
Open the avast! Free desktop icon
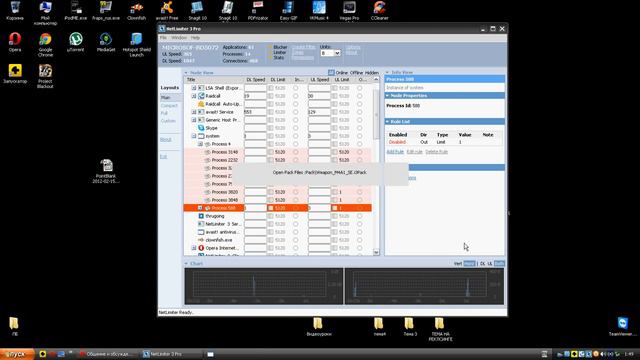167,10
